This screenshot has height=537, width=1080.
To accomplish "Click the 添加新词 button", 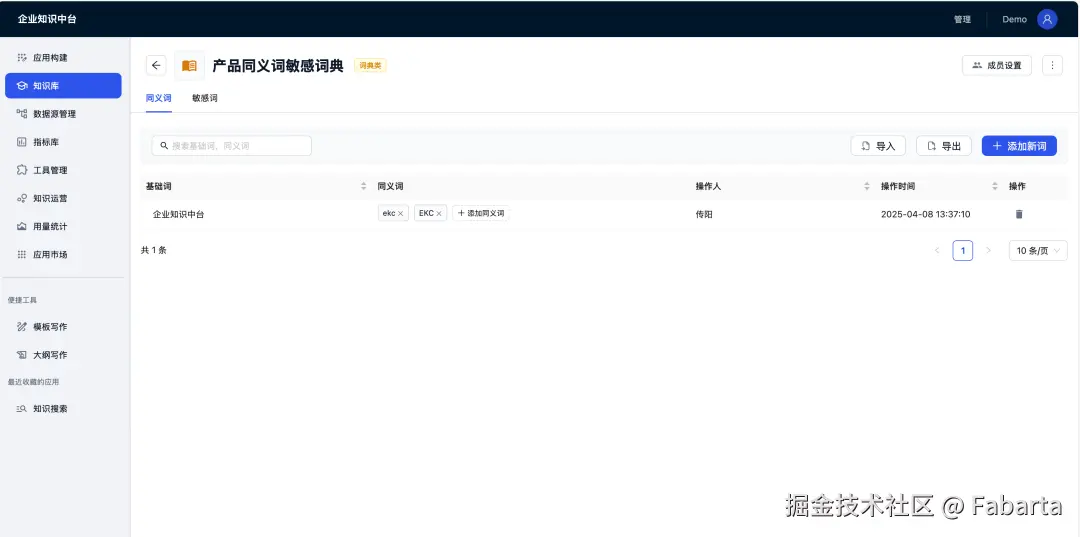I will 1019,146.
